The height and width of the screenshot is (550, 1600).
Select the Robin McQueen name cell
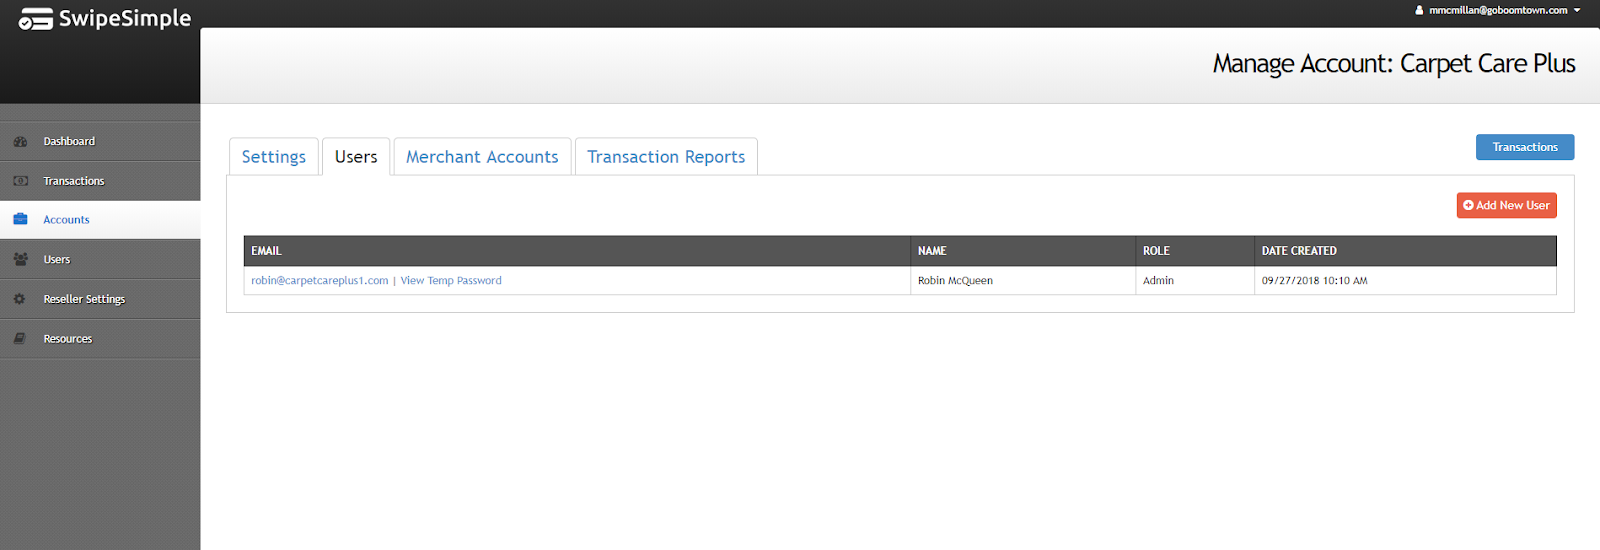pos(1023,281)
